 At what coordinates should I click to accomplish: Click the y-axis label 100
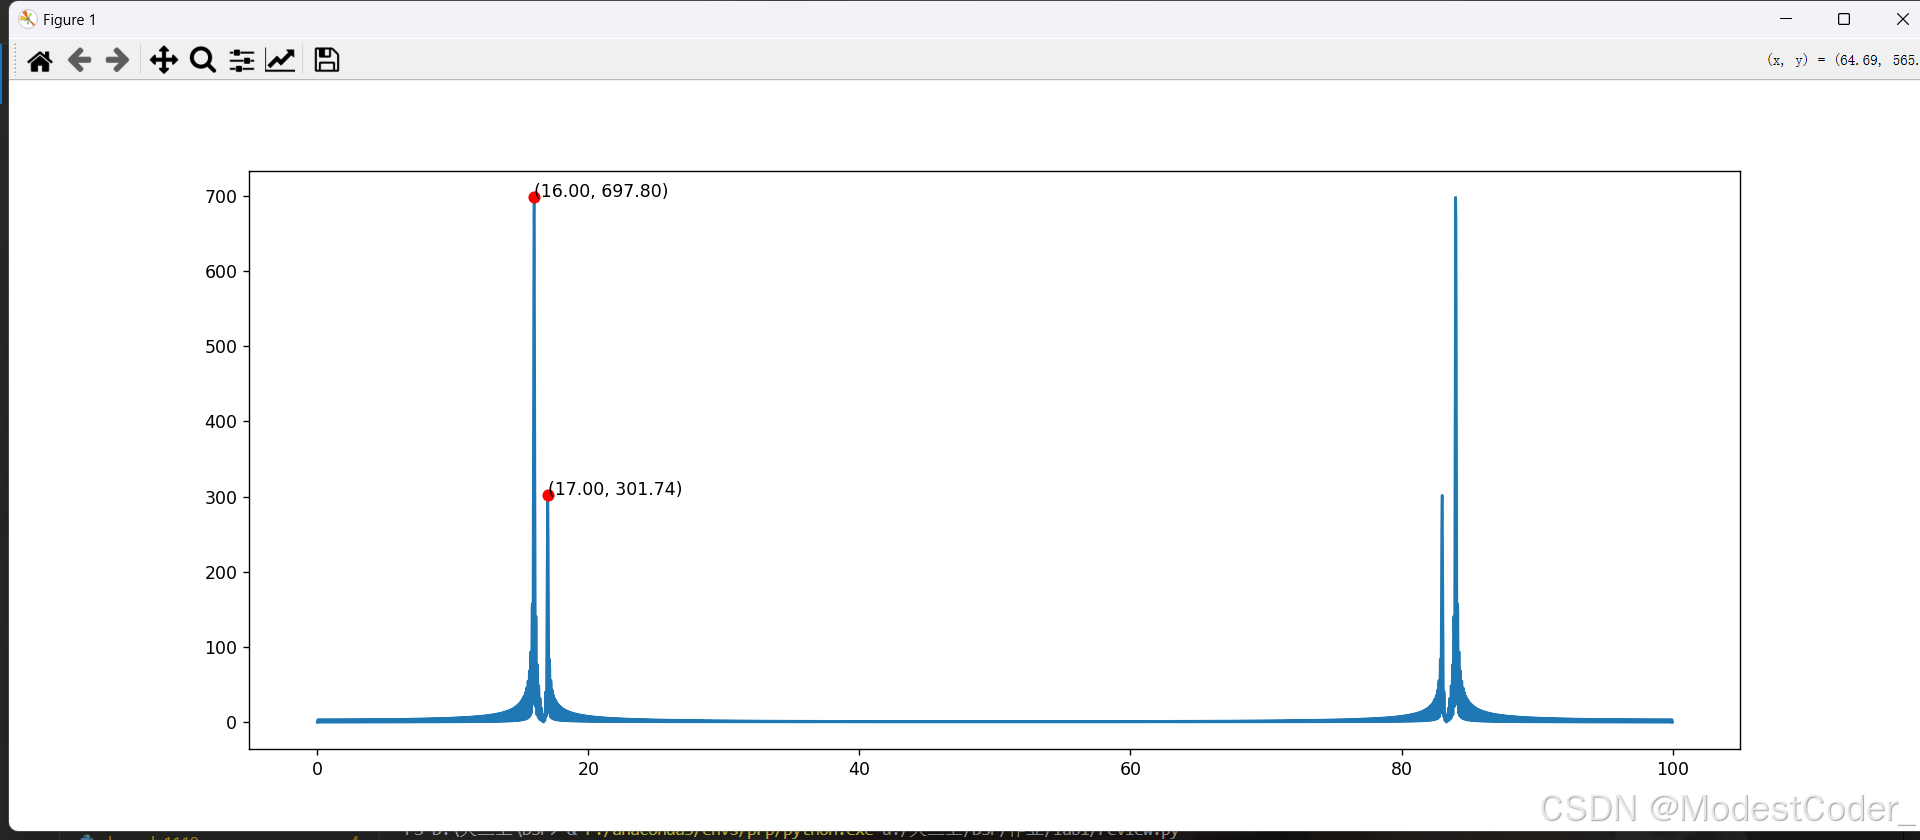click(x=221, y=648)
